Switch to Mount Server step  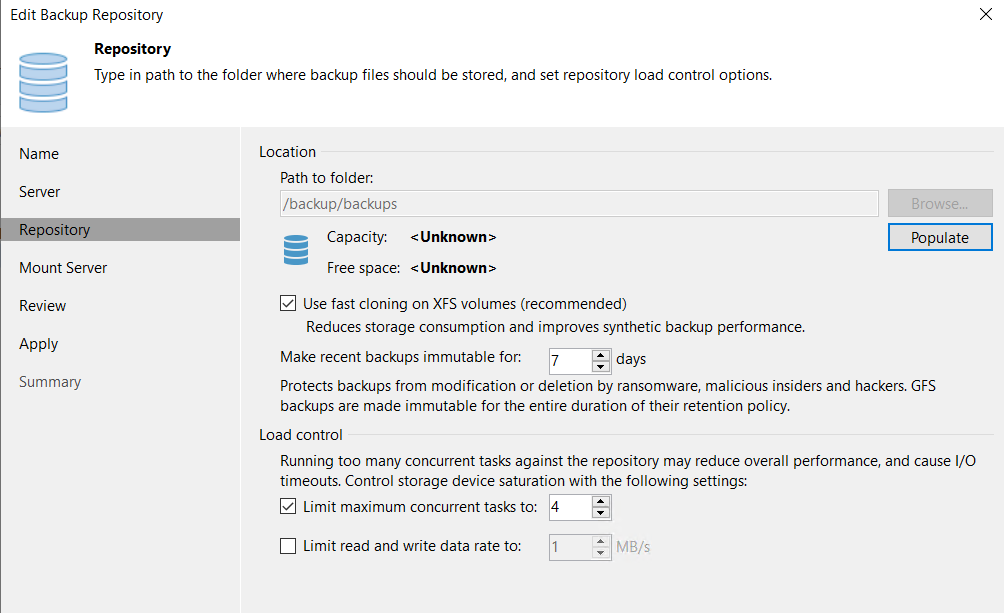pos(63,268)
